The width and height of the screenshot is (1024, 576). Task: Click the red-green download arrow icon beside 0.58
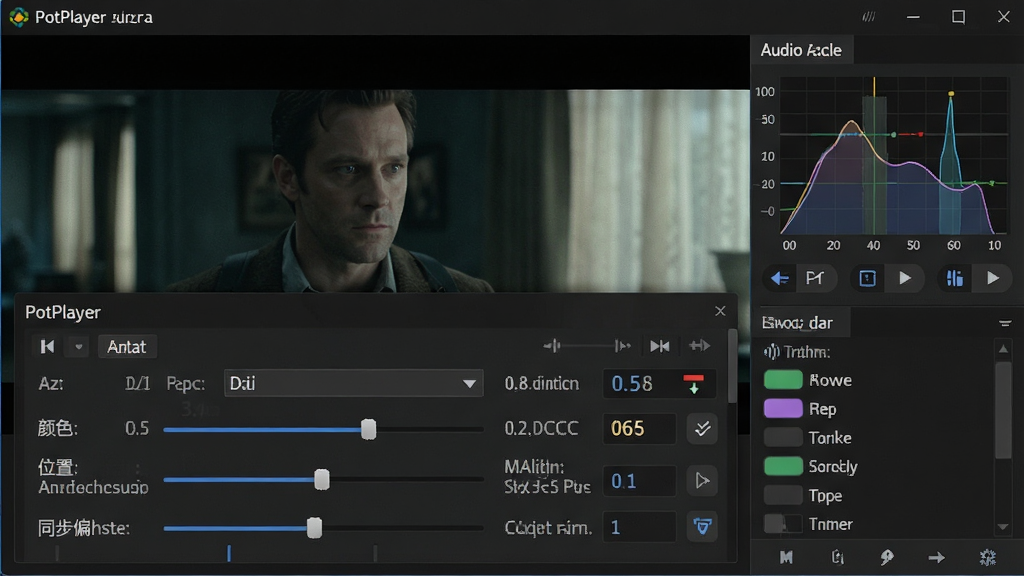point(694,383)
